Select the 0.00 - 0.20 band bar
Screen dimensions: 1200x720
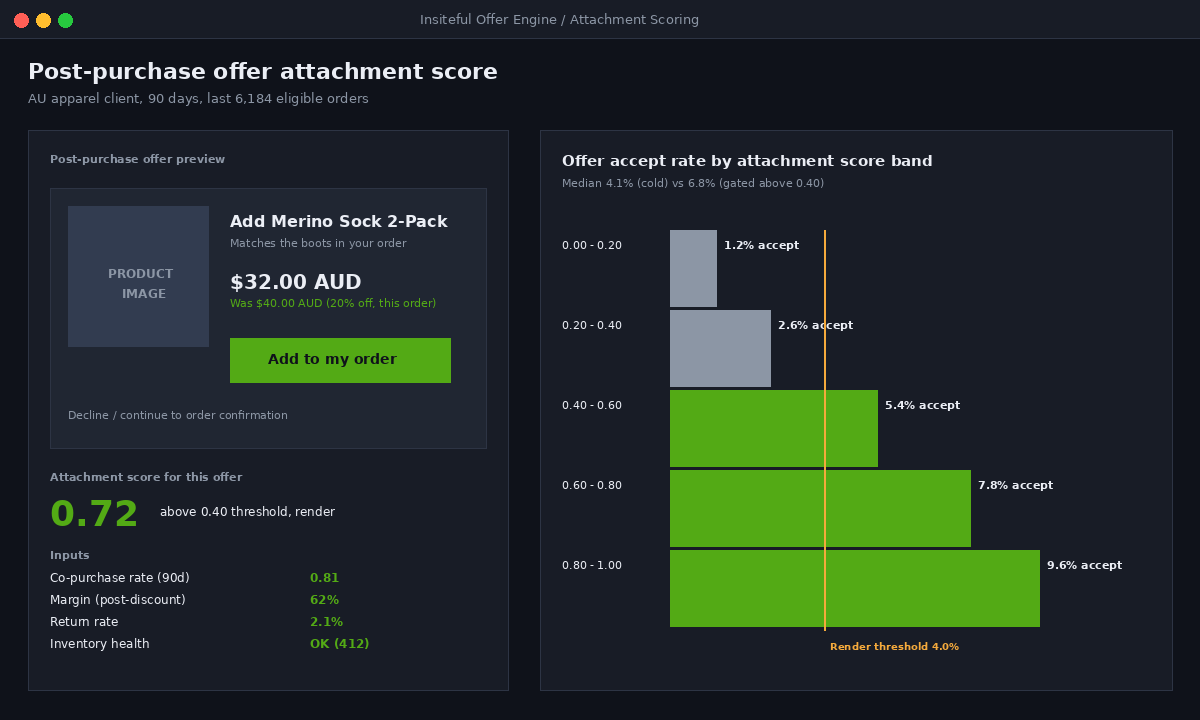pos(693,268)
